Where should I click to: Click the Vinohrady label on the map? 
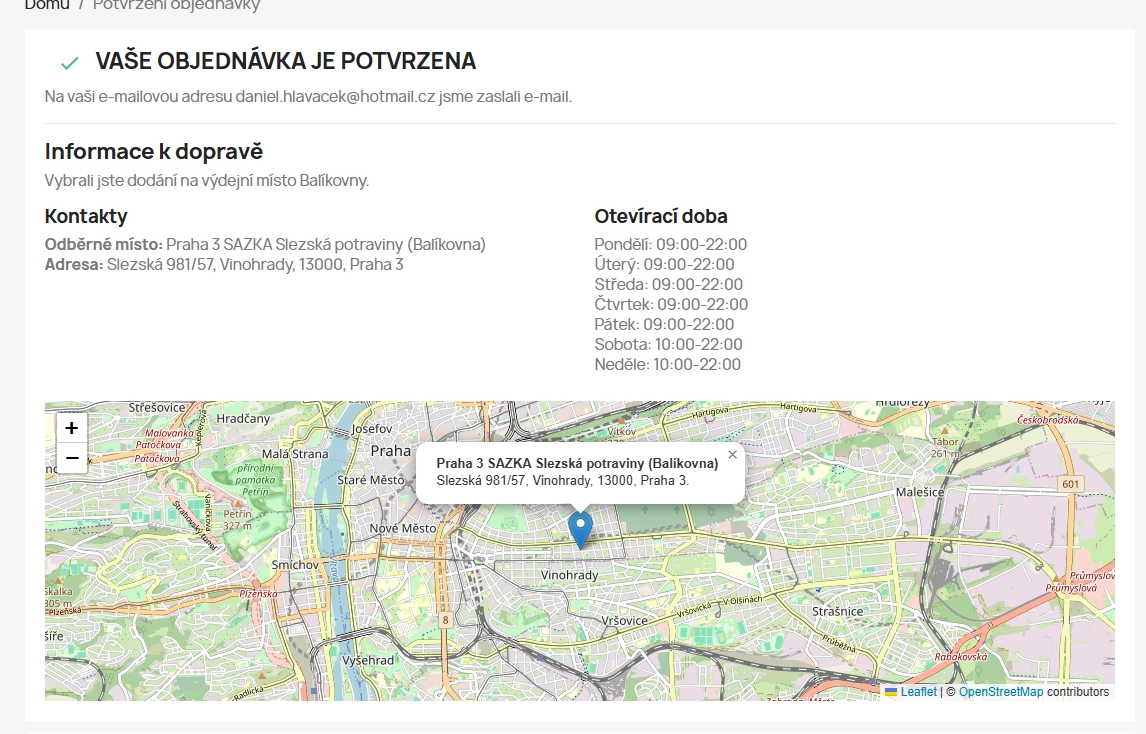(569, 575)
